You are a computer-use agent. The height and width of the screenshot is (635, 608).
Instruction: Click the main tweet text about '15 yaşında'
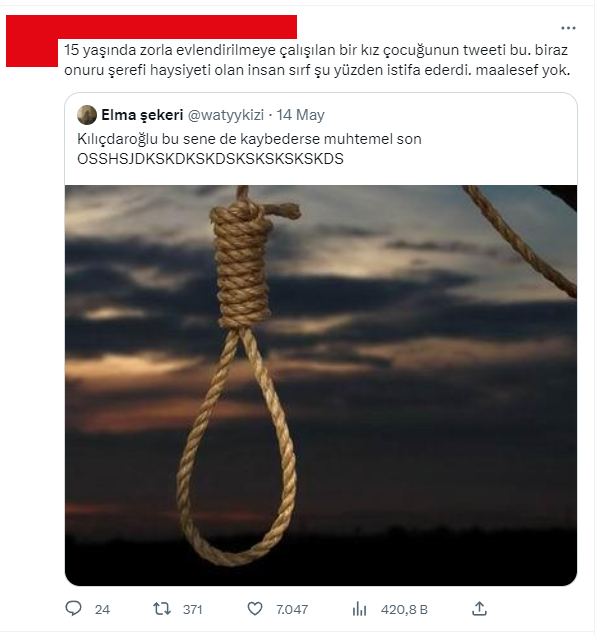coord(317,60)
